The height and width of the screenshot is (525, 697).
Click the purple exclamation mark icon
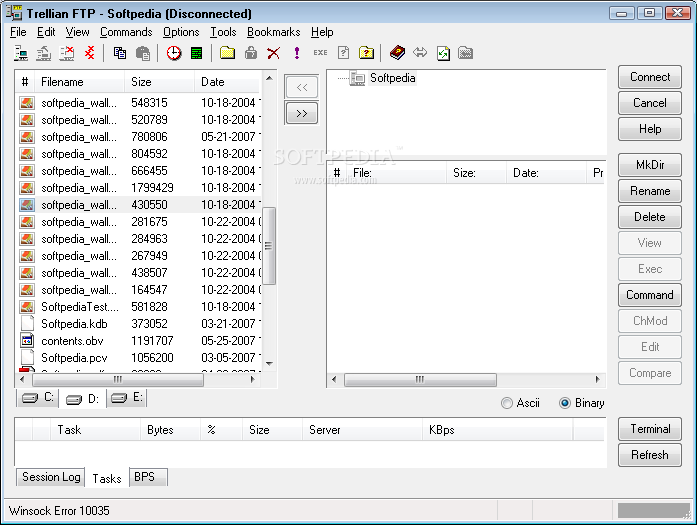pyautogui.click(x=296, y=53)
